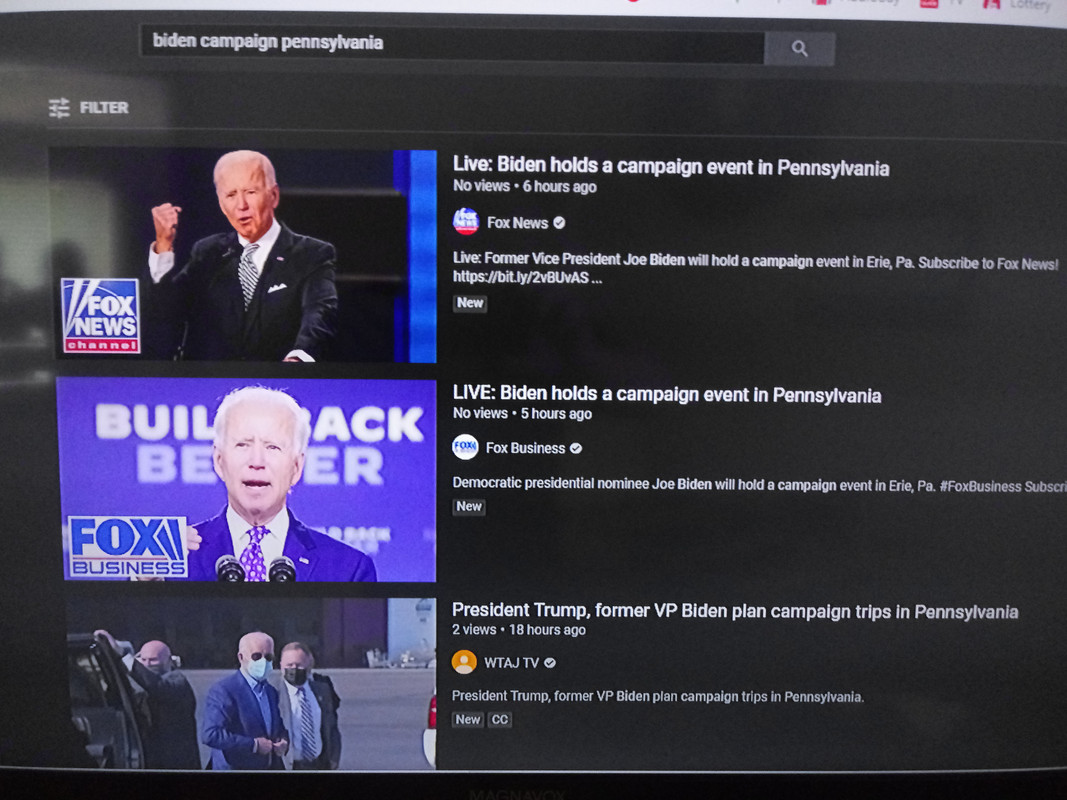
Task: Click the Fox News channel avatar
Action: [466, 221]
